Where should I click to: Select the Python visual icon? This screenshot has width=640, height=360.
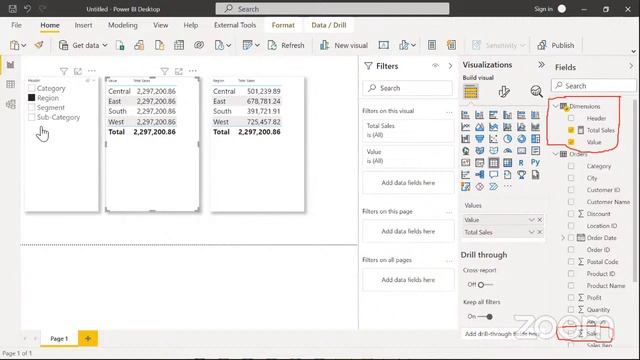[x=535, y=162]
